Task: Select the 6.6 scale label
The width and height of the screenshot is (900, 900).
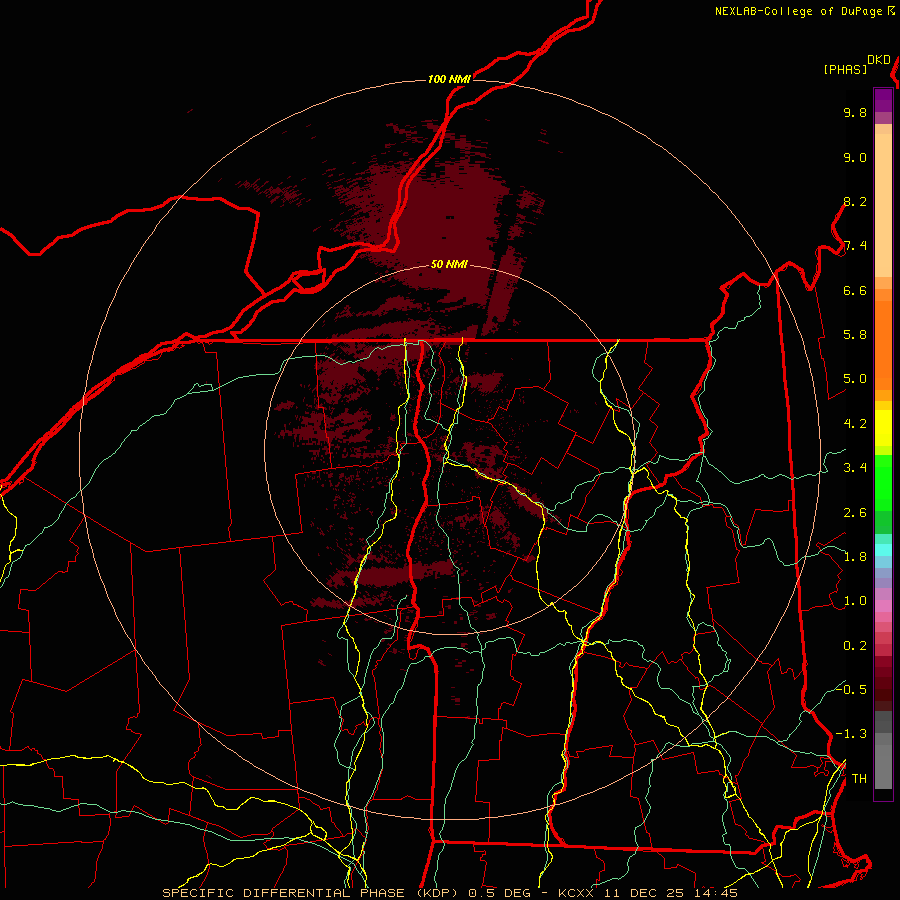Action: click(855, 290)
